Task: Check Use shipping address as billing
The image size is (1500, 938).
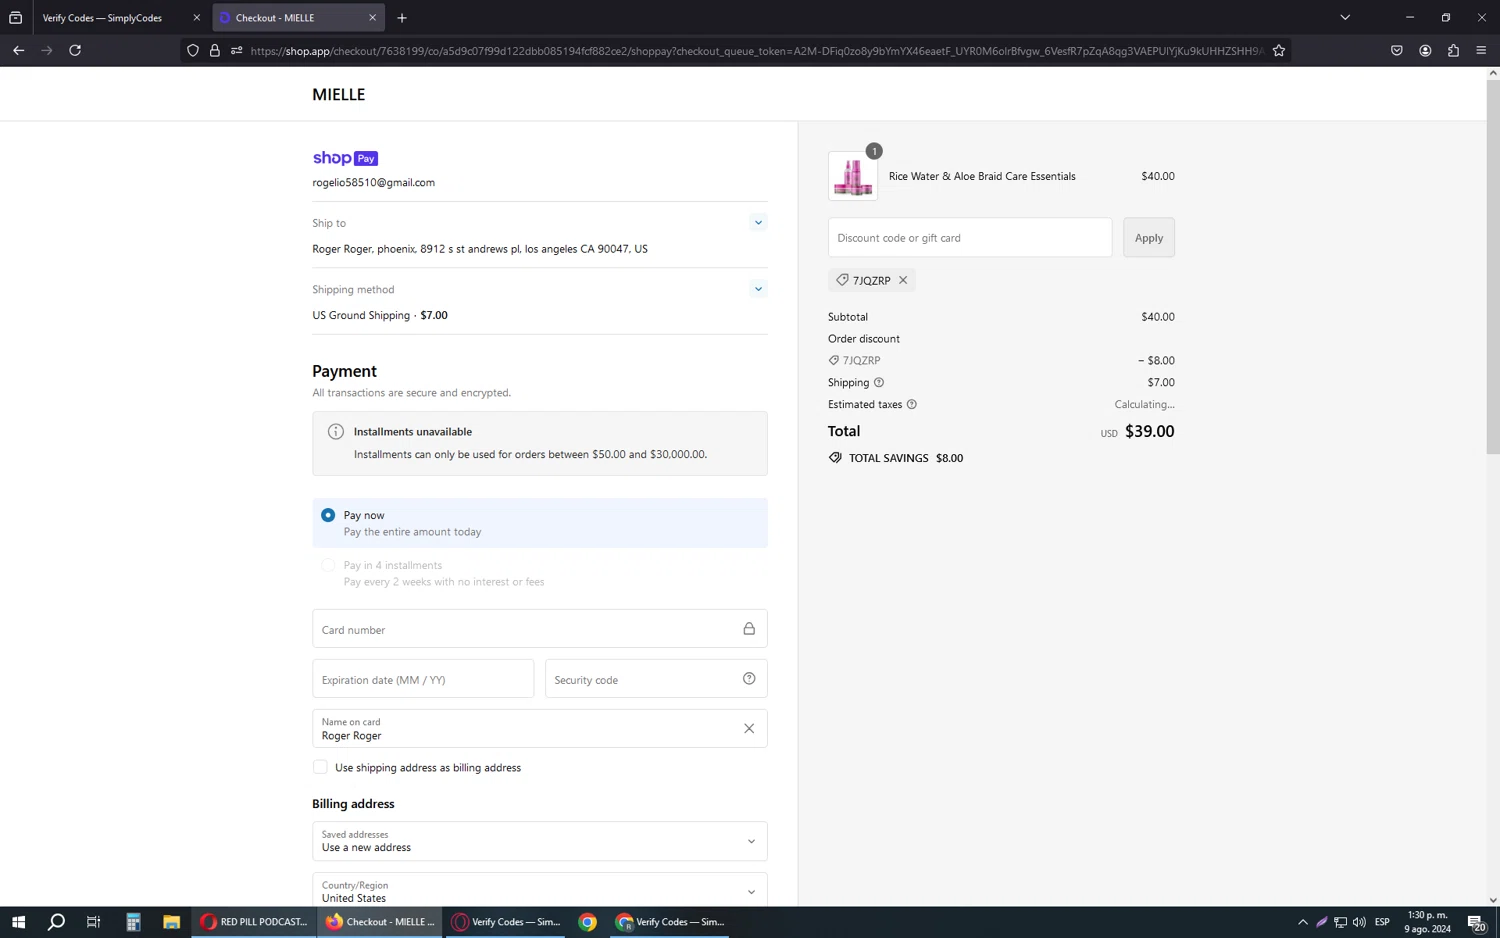Action: point(320,767)
